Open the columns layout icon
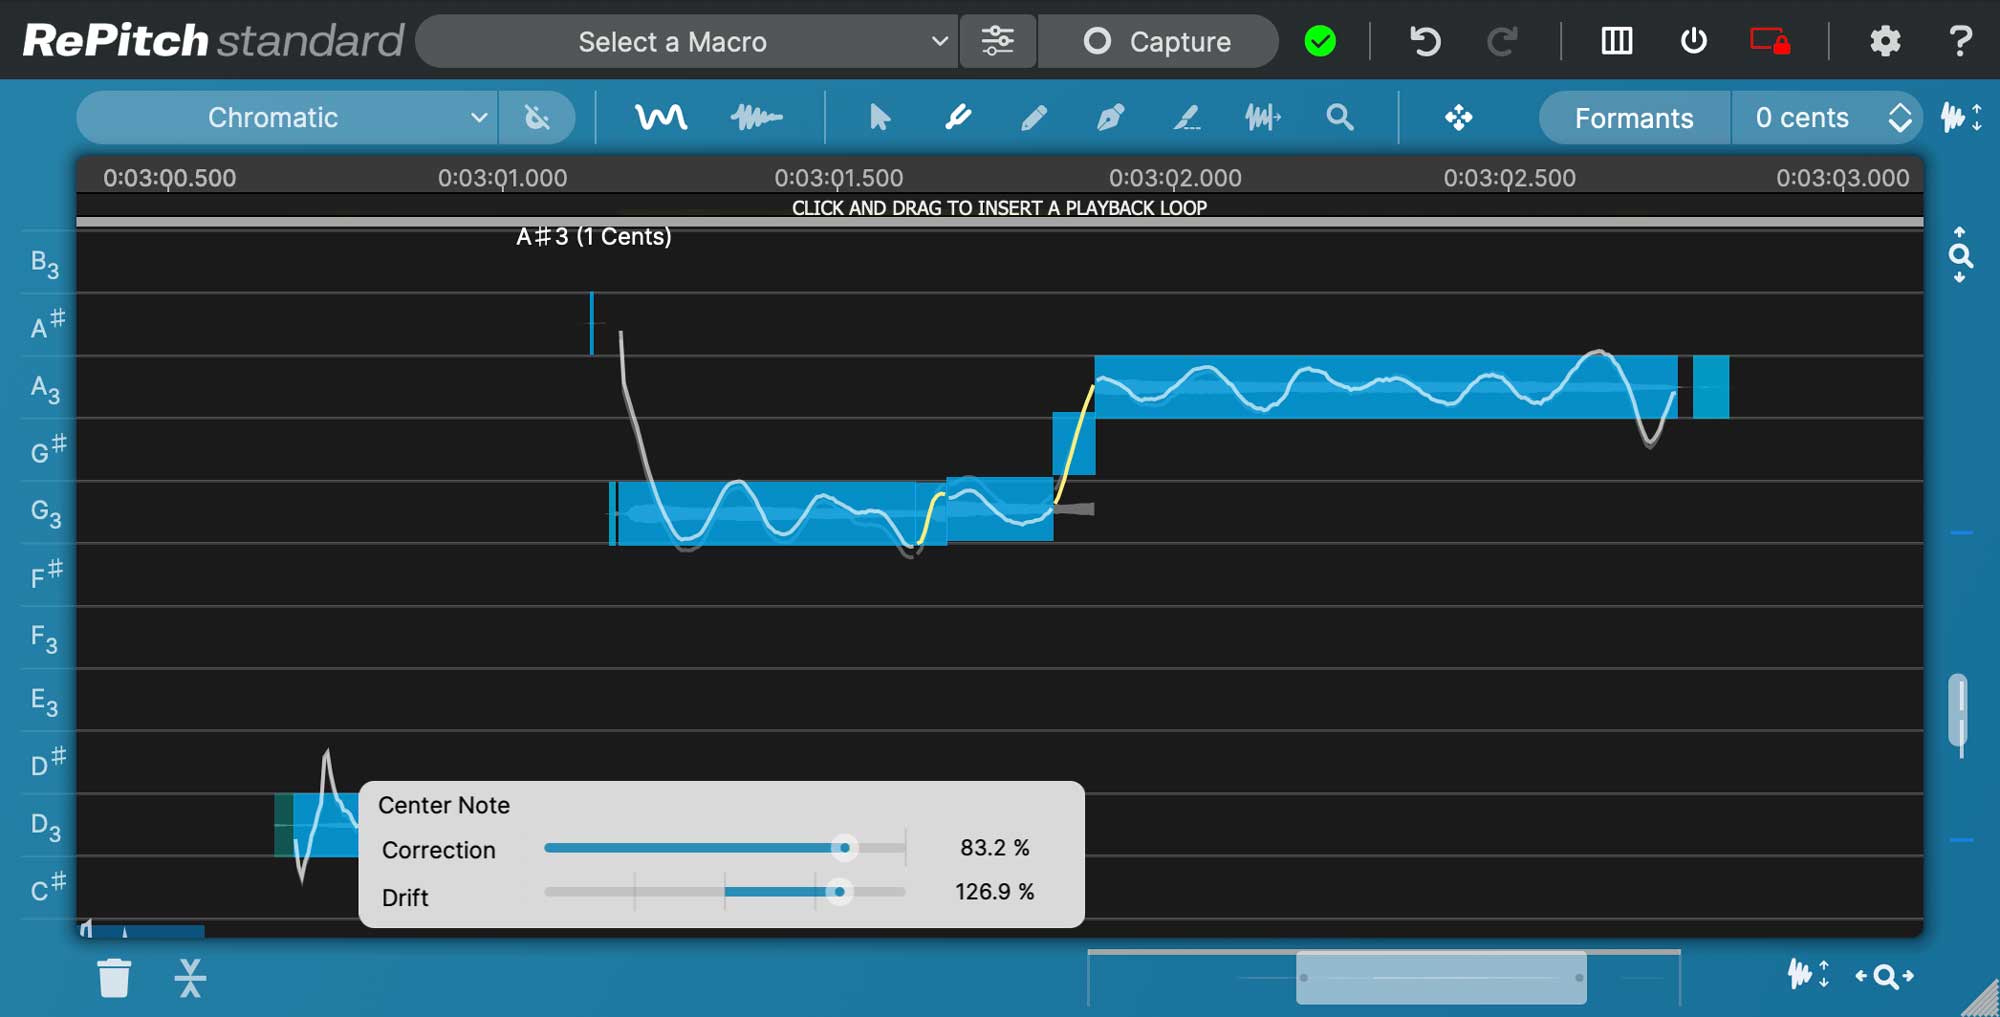The image size is (2000, 1017). (1616, 41)
